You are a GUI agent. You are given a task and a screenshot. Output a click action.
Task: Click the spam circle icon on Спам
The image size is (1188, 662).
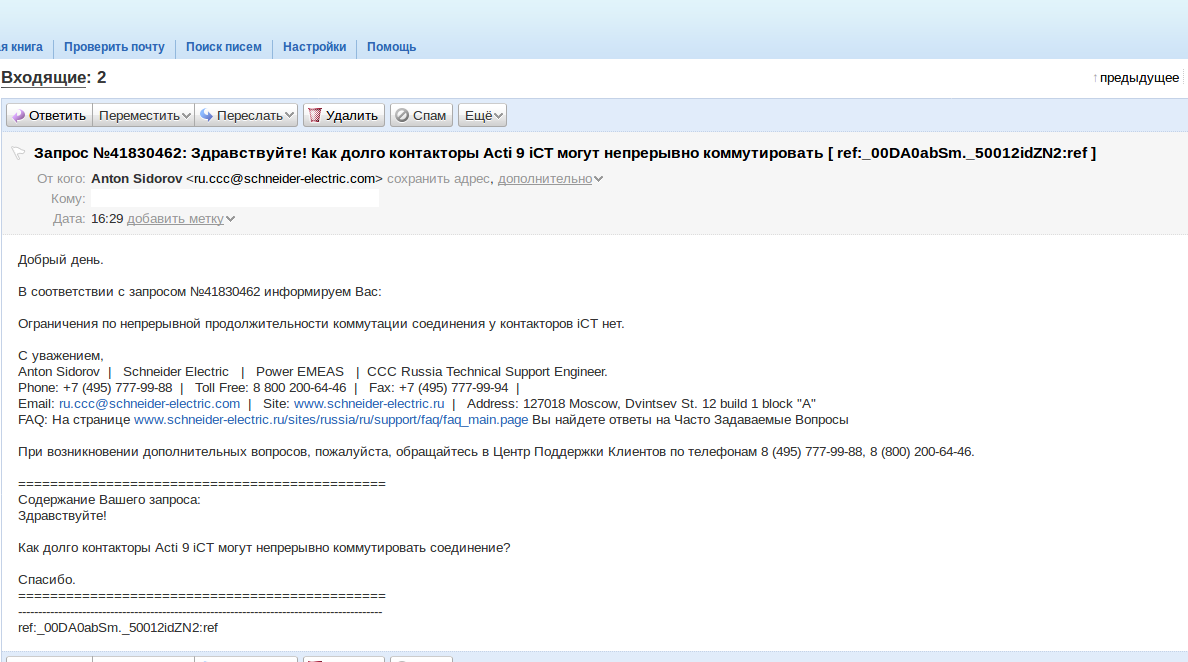(402, 115)
